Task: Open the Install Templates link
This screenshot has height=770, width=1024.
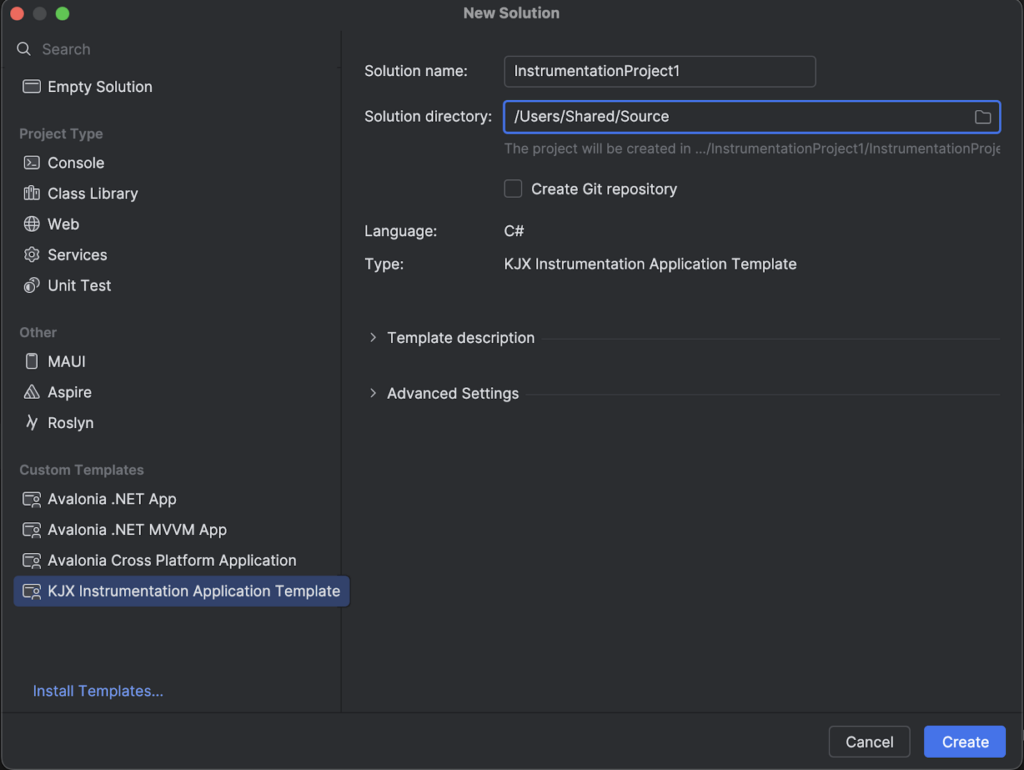Action: click(98, 691)
